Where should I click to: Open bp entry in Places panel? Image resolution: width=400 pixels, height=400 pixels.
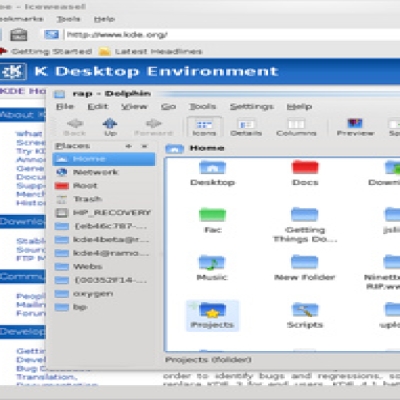tap(104, 307)
